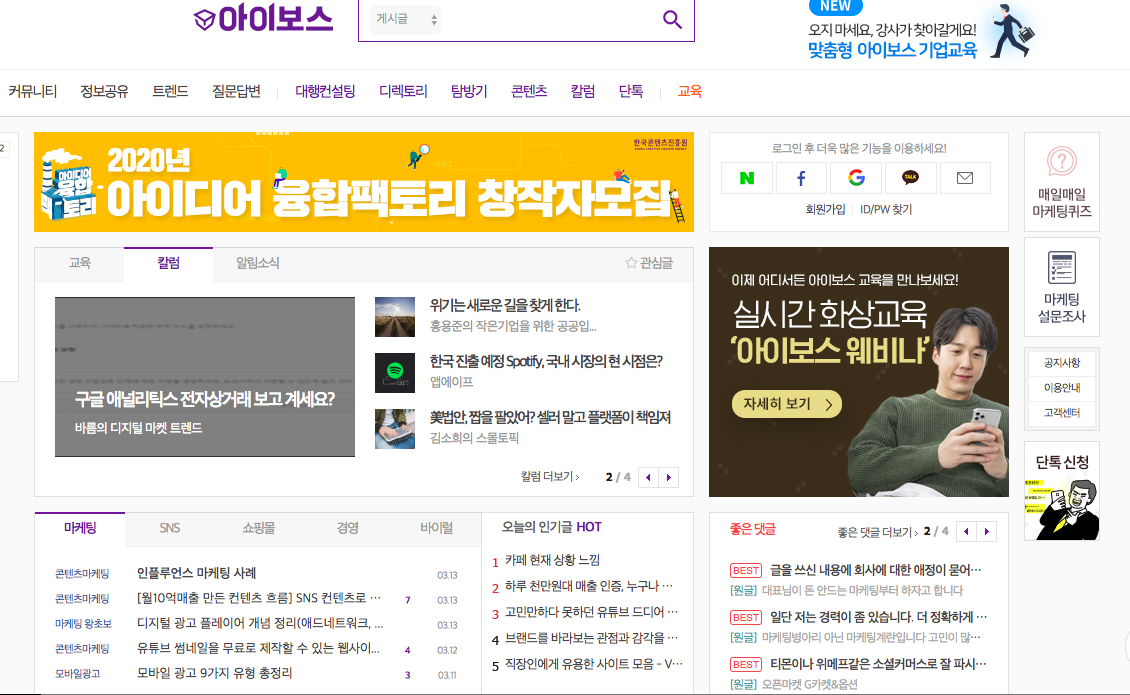Open BEST comment 일단 저는 경력이 좀 있습니다

878,617
